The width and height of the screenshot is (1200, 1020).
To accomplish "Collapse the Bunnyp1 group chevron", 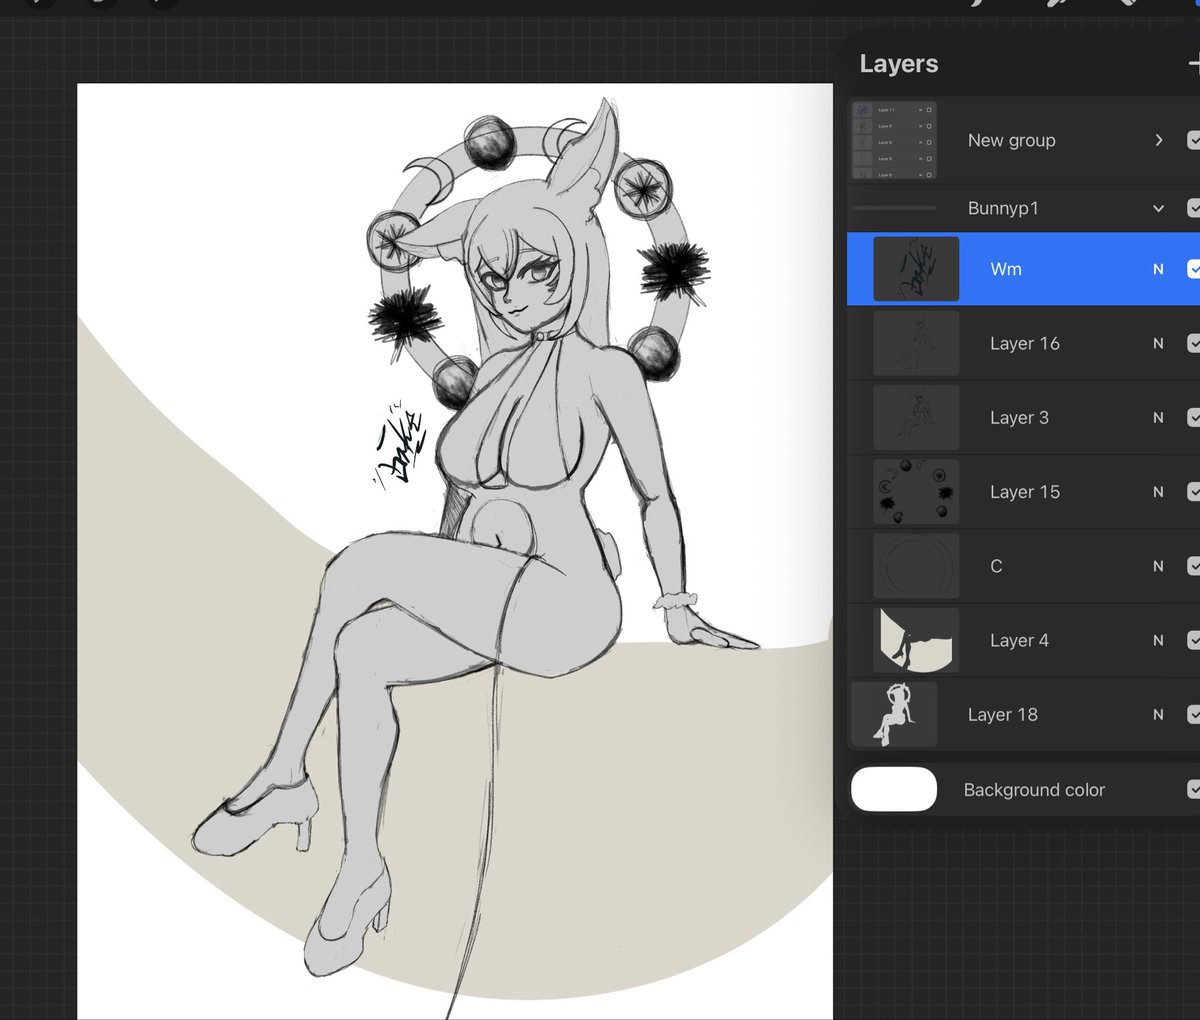I will [1158, 208].
